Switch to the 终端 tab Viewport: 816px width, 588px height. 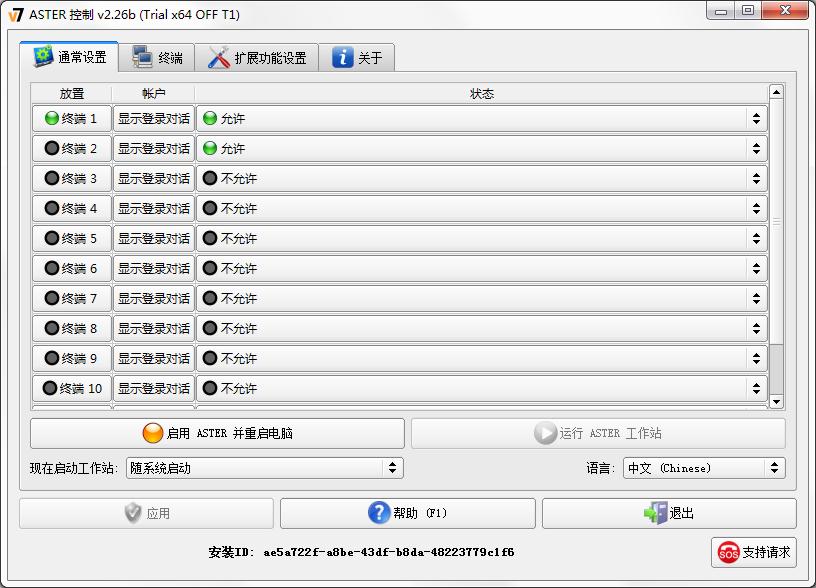[x=157, y=58]
